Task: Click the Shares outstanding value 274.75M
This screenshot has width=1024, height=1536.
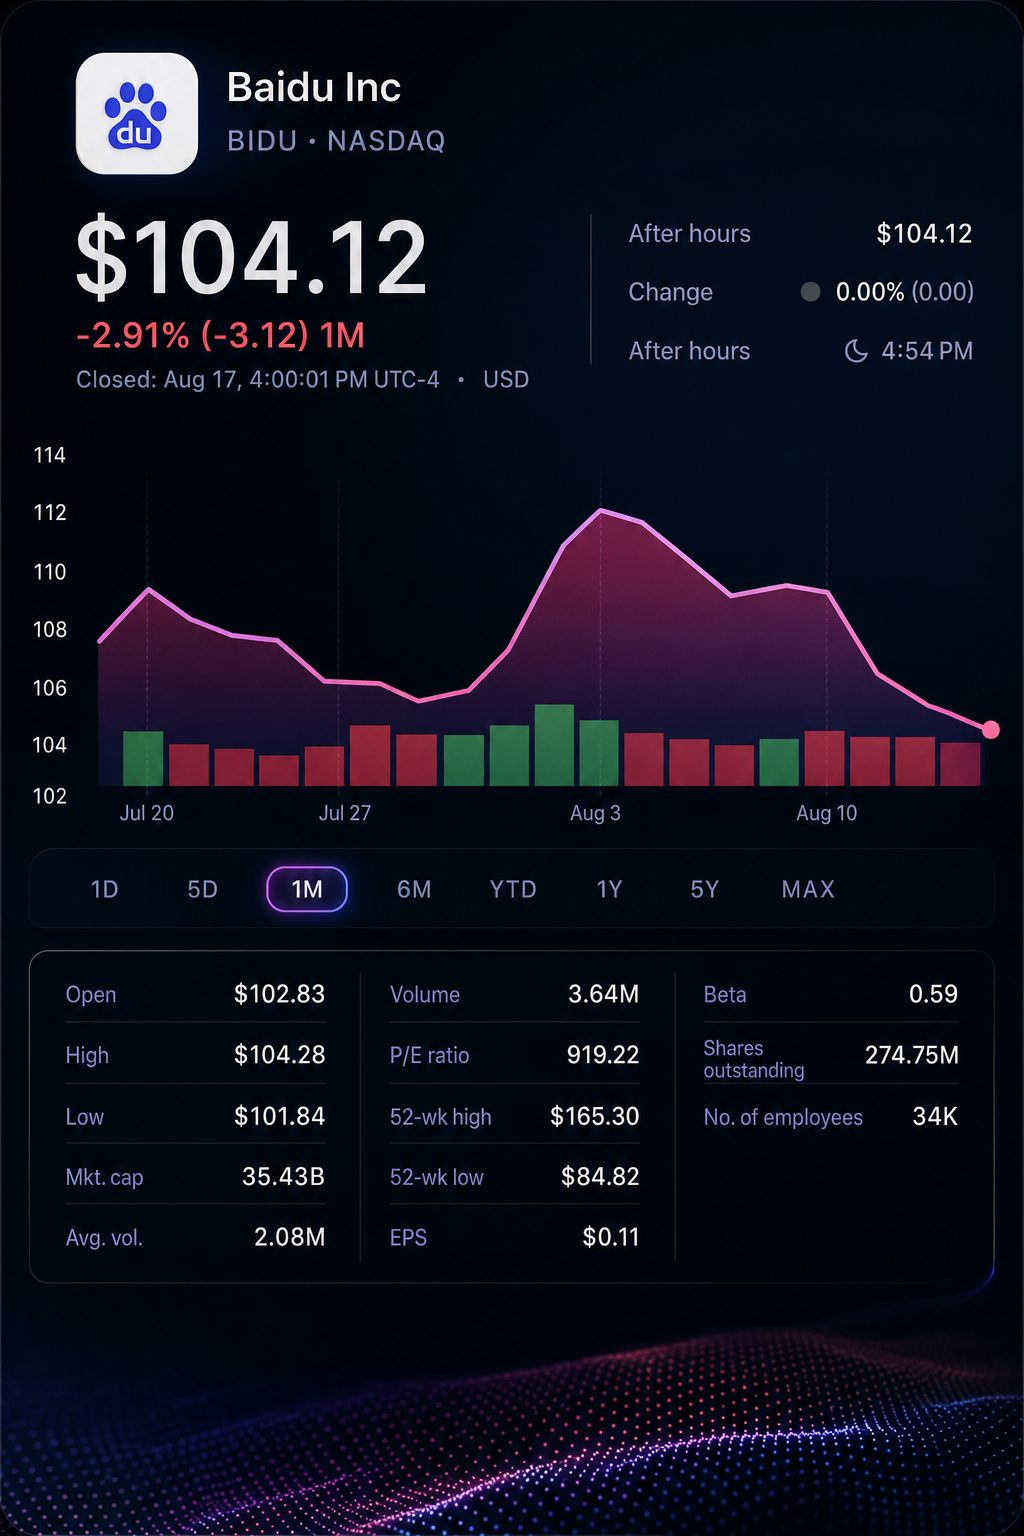Action: point(911,1055)
